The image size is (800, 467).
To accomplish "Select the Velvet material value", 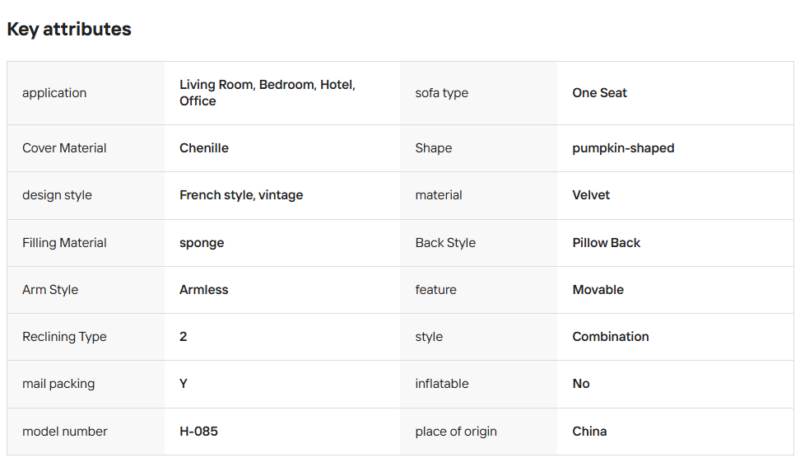I will coord(591,195).
